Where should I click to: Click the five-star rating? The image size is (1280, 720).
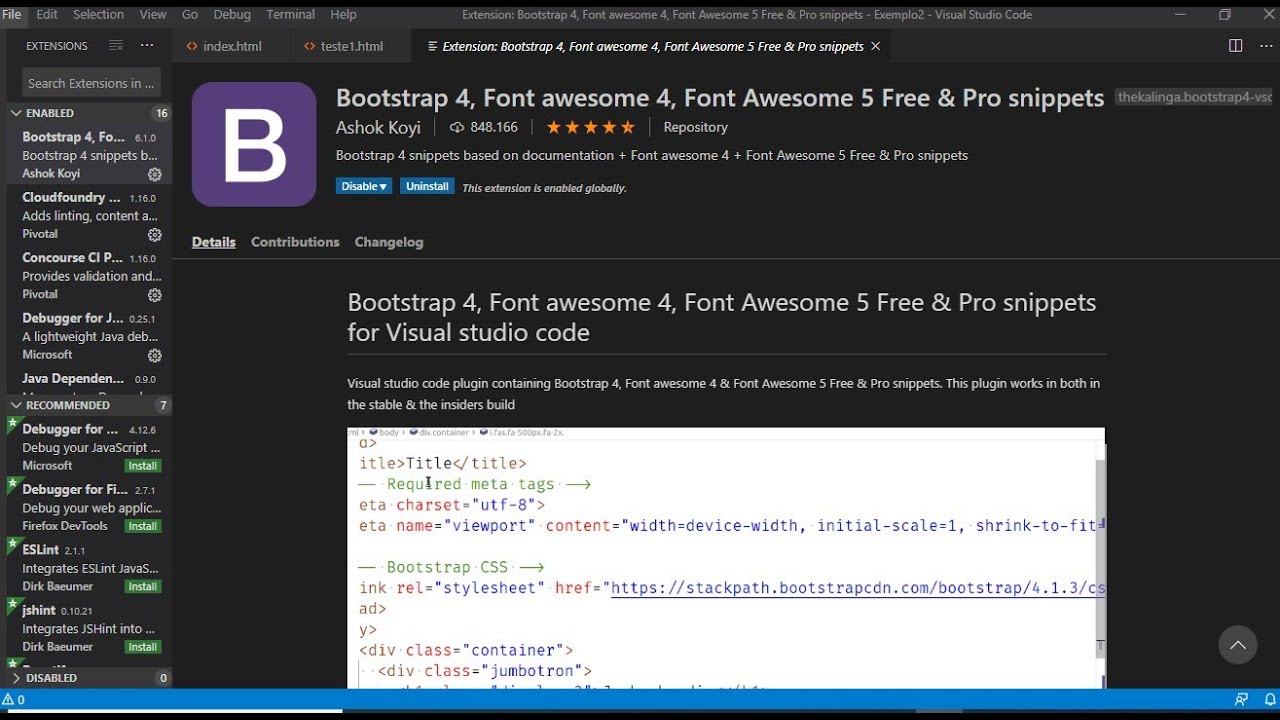590,127
